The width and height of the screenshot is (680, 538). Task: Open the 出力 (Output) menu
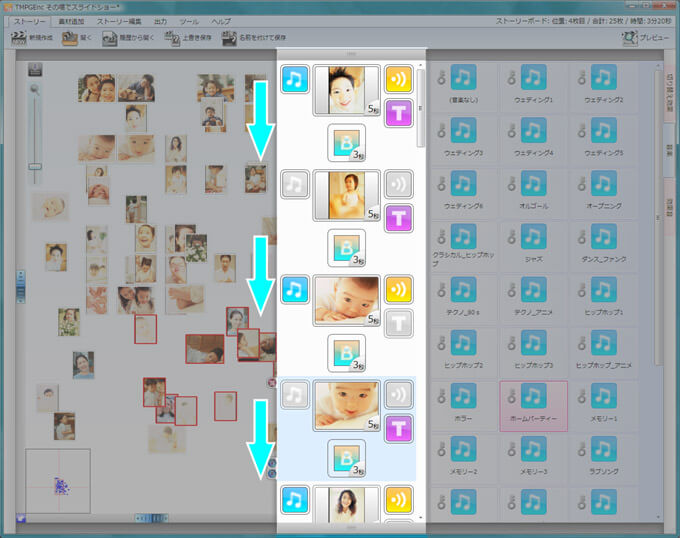pyautogui.click(x=160, y=21)
